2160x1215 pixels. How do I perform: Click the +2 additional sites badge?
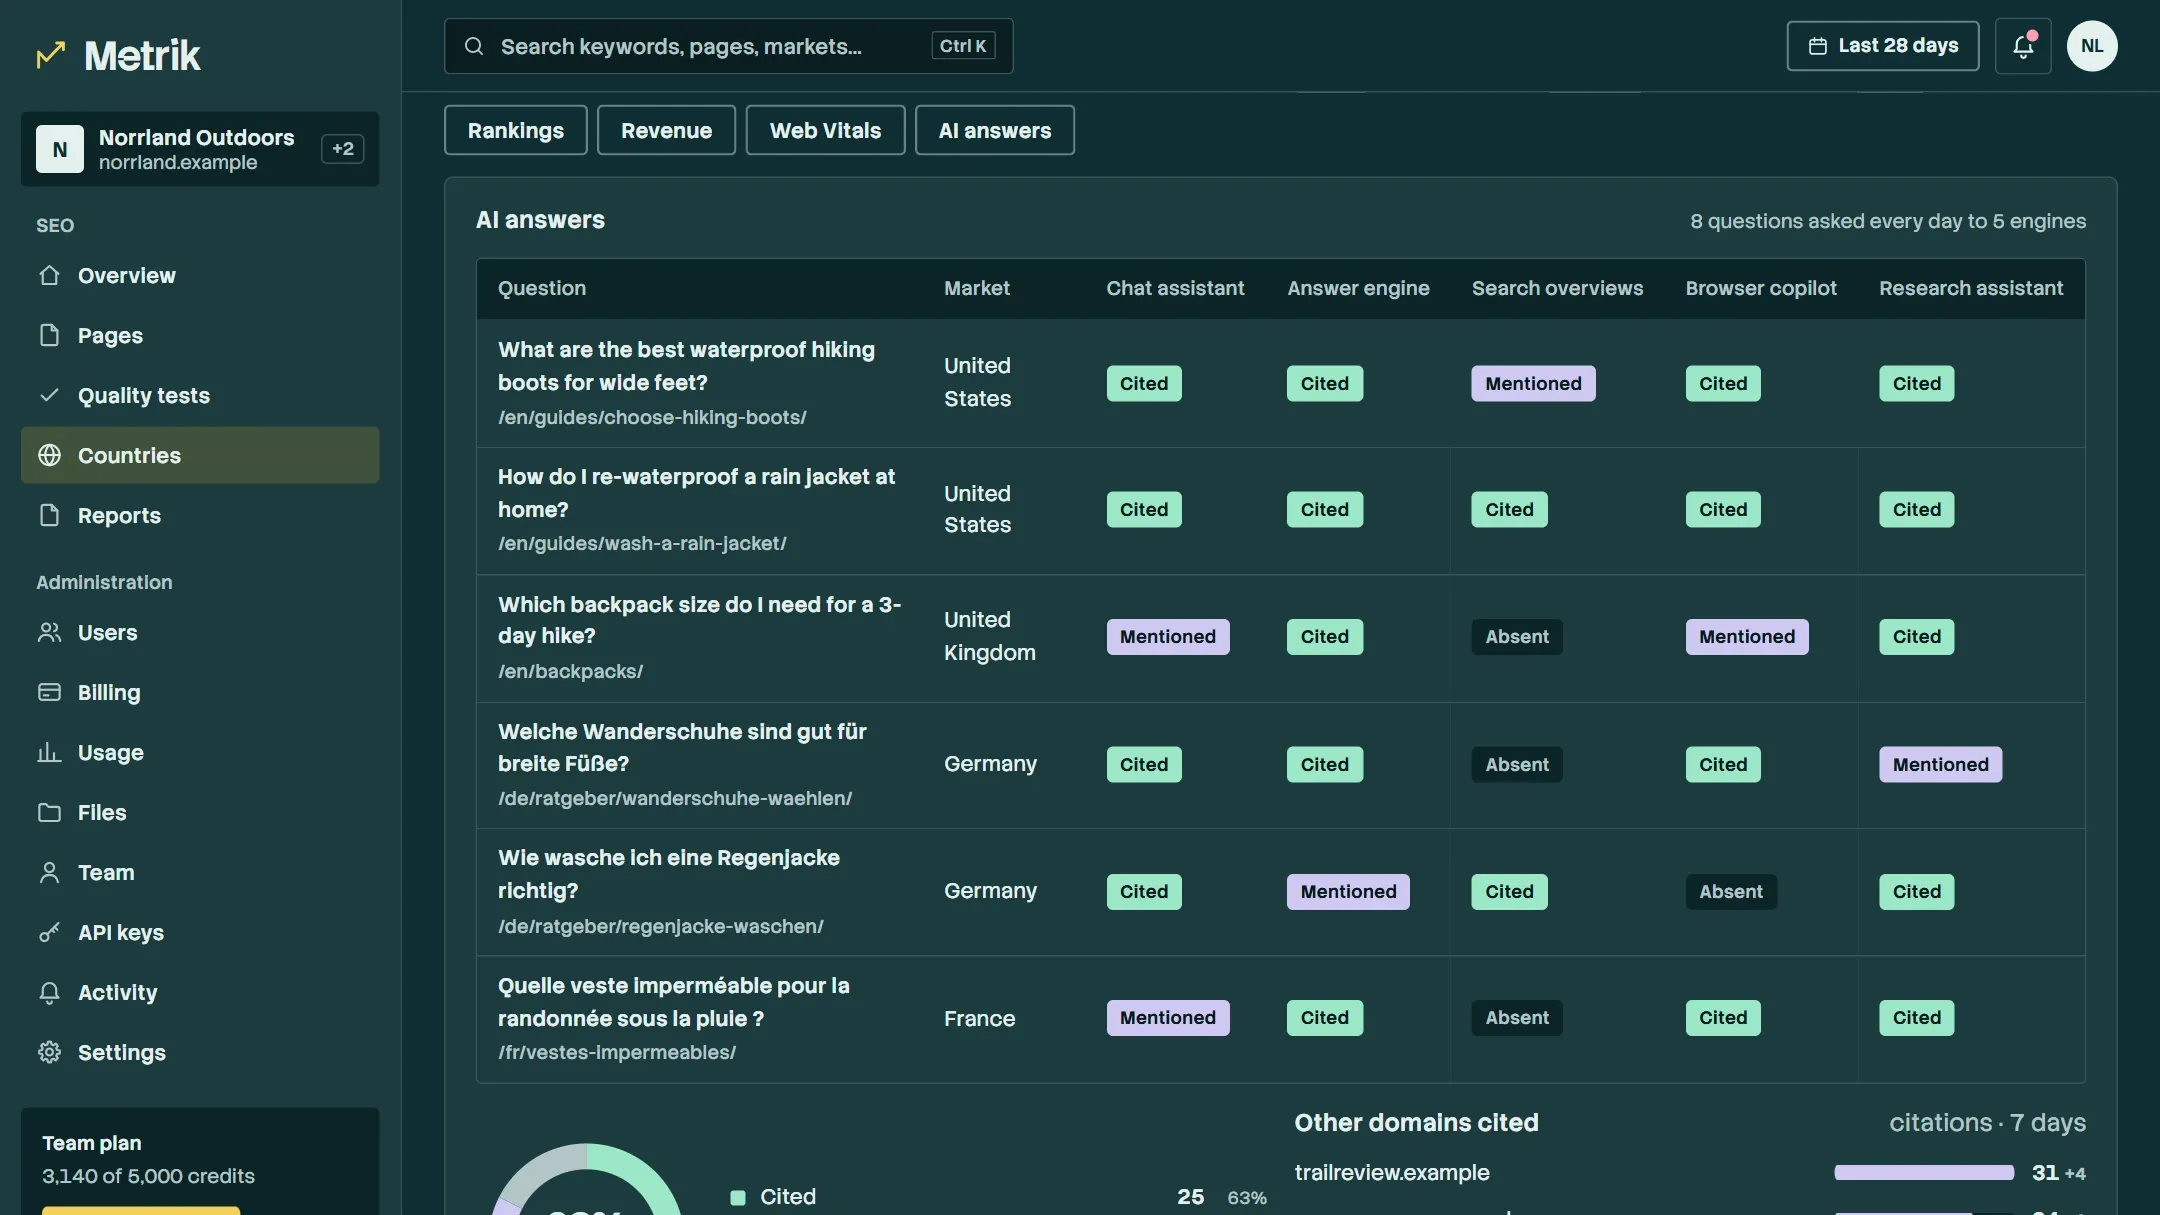[342, 149]
